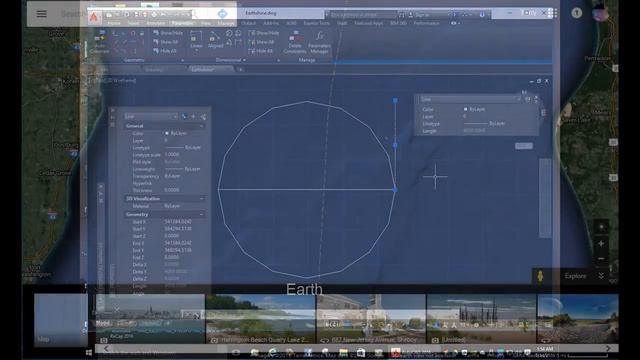Click the Delete Constraints tool
The image size is (640, 360).
coord(295,42)
